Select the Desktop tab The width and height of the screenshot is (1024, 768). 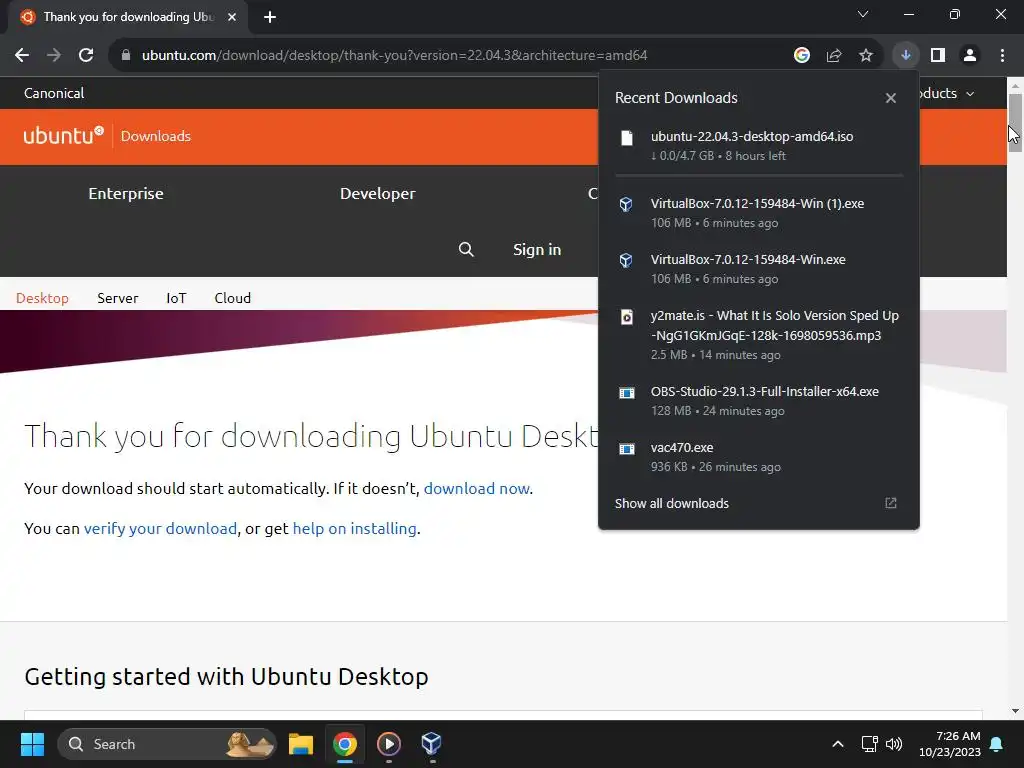coord(42,298)
